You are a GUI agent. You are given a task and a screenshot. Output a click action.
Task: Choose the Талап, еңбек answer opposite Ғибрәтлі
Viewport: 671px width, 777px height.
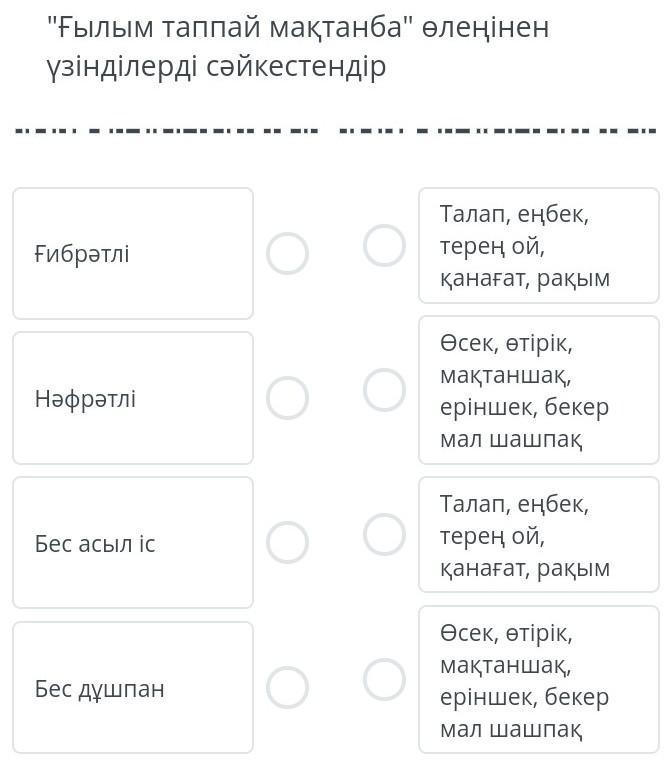[x=538, y=245]
